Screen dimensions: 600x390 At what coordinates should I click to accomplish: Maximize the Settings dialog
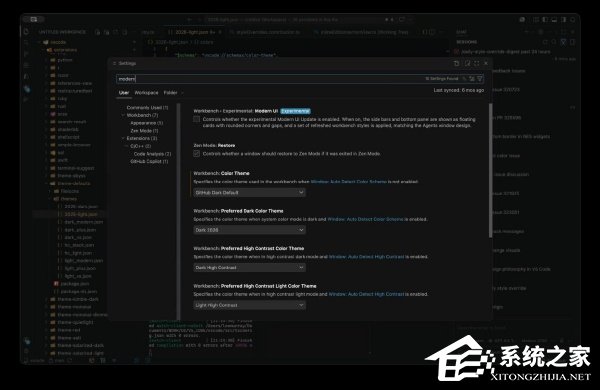476,63
